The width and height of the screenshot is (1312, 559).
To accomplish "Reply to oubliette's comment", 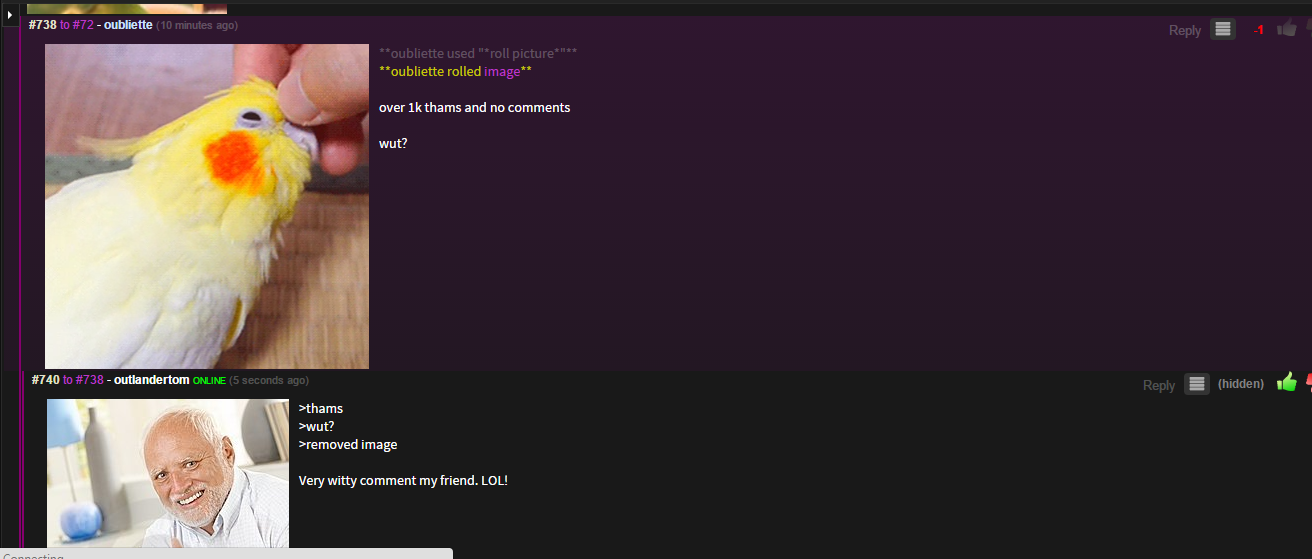I will (1184, 30).
